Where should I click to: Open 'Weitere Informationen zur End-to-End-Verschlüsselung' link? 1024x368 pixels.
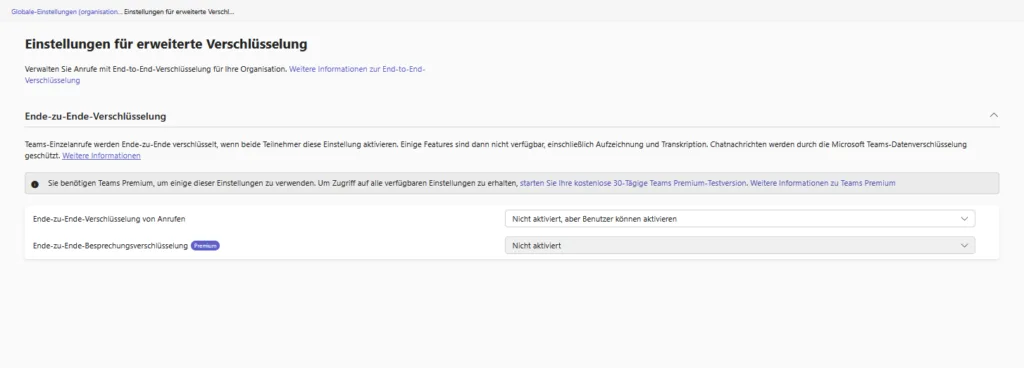(225, 74)
